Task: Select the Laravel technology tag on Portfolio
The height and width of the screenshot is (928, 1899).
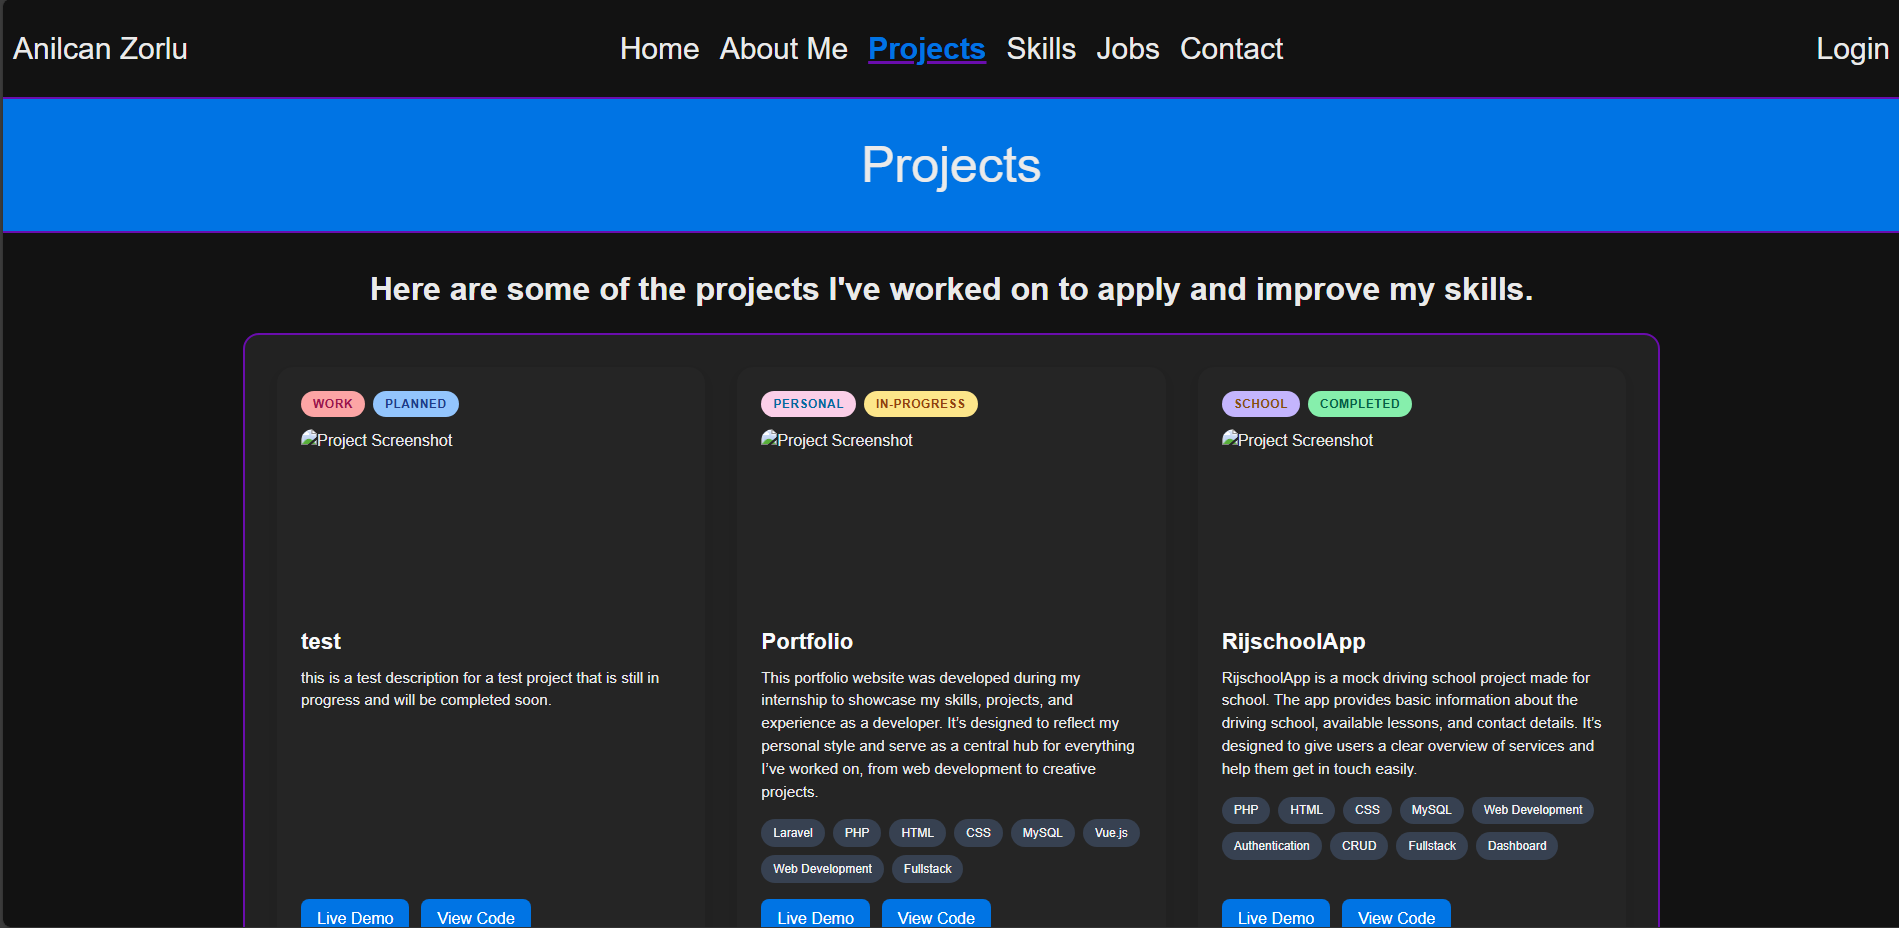Action: [792, 832]
